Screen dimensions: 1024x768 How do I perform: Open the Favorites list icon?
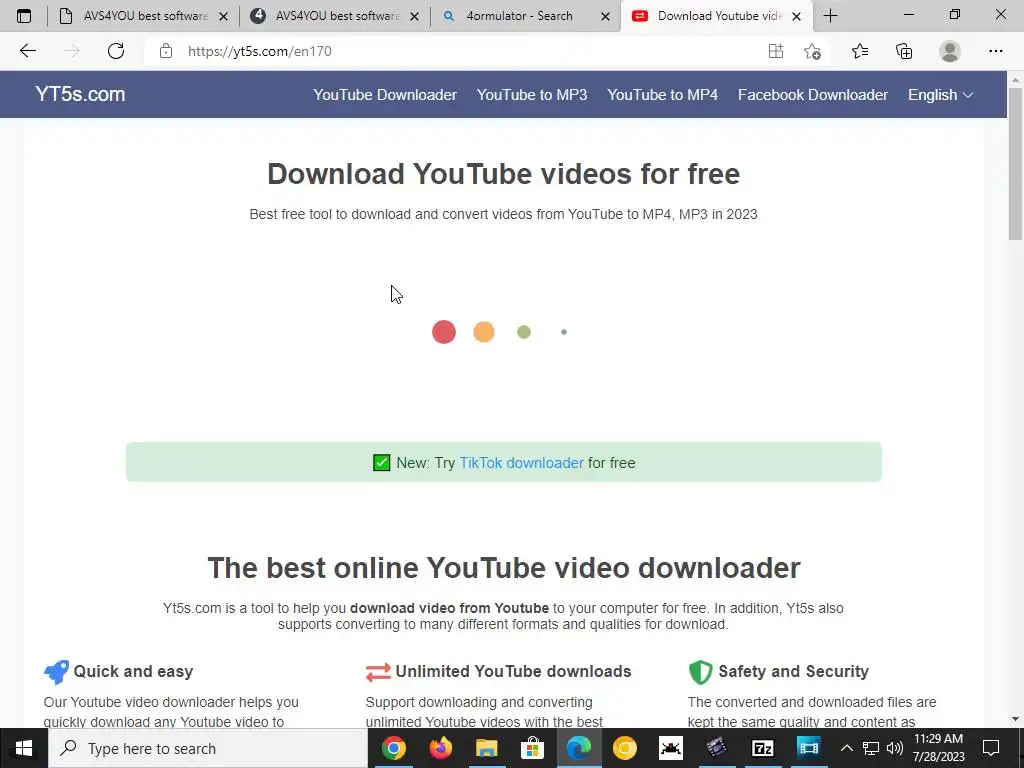click(860, 51)
